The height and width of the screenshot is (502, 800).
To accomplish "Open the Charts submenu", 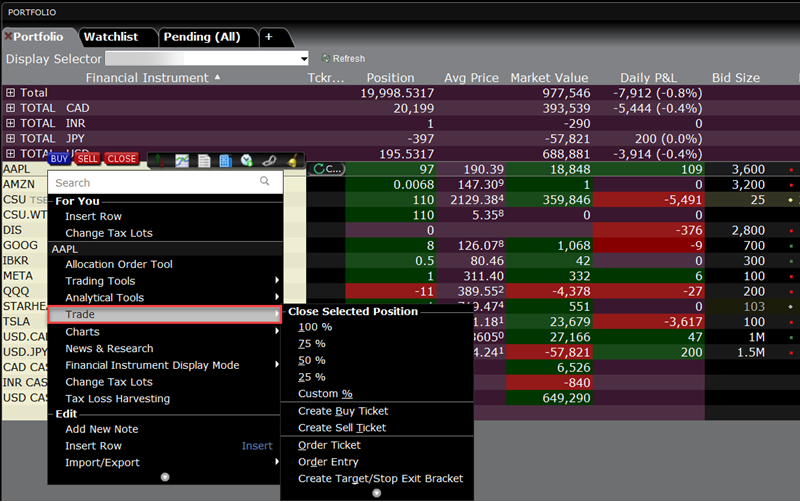I will pos(165,332).
